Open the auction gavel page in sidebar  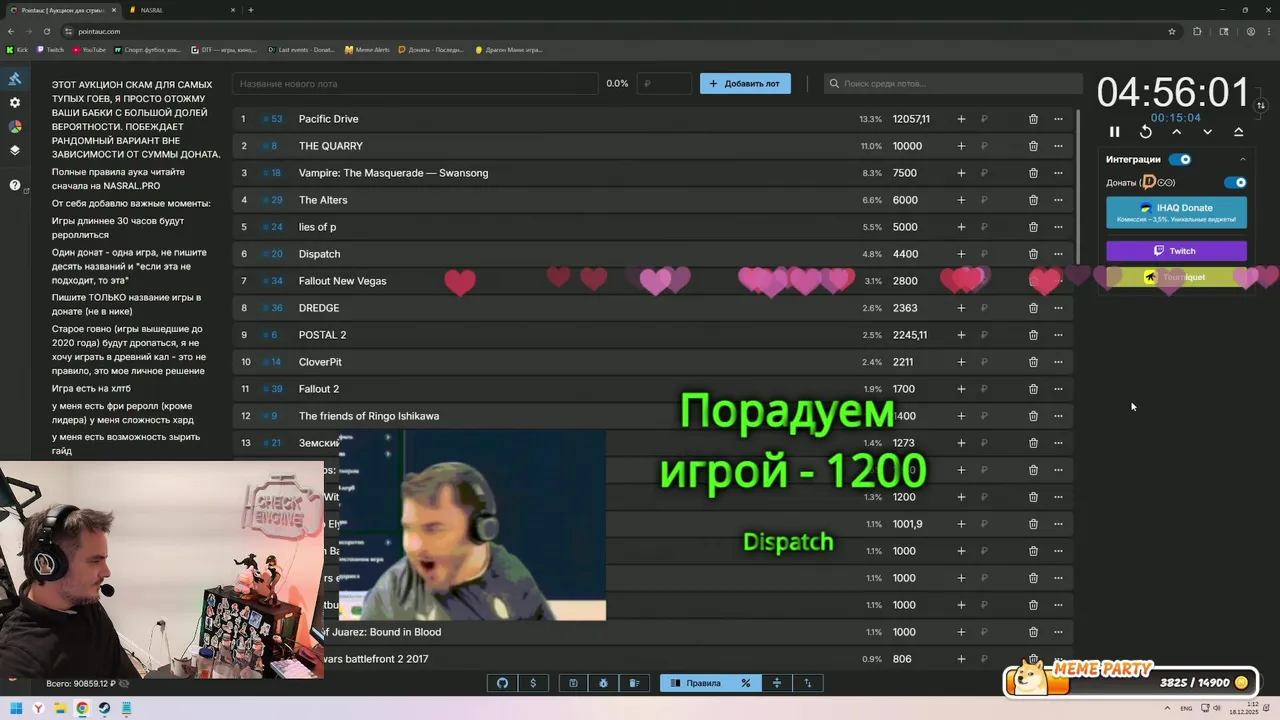(15, 79)
